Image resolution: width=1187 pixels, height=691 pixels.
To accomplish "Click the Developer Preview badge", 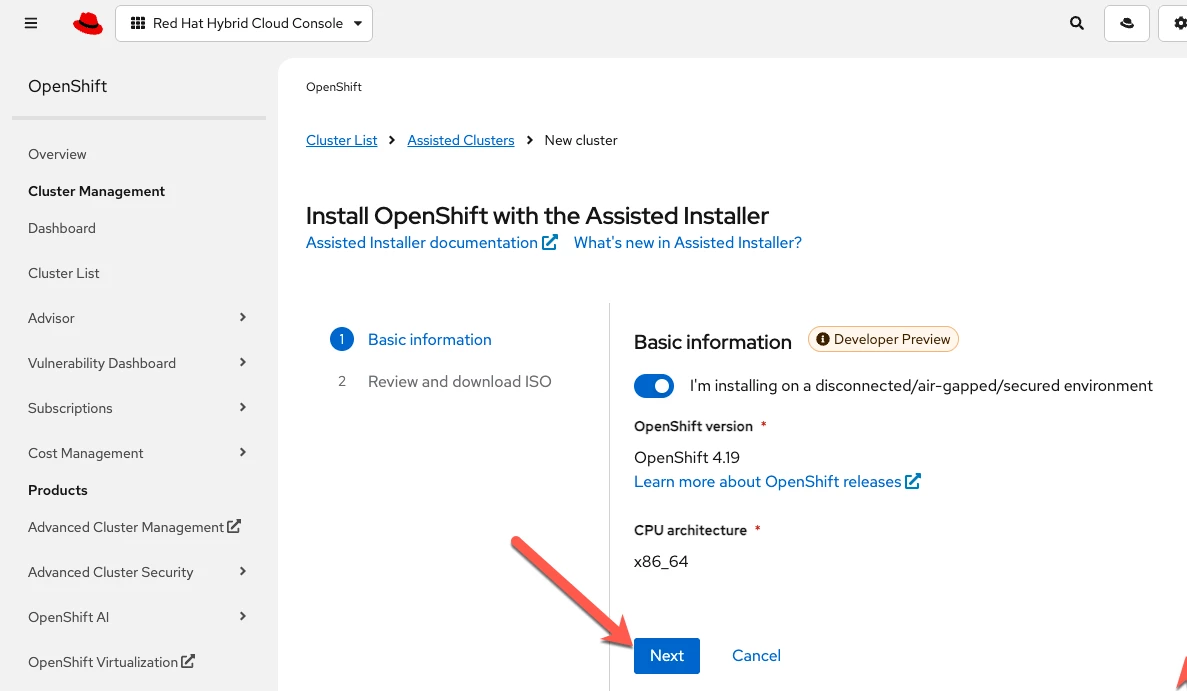I will (x=883, y=339).
